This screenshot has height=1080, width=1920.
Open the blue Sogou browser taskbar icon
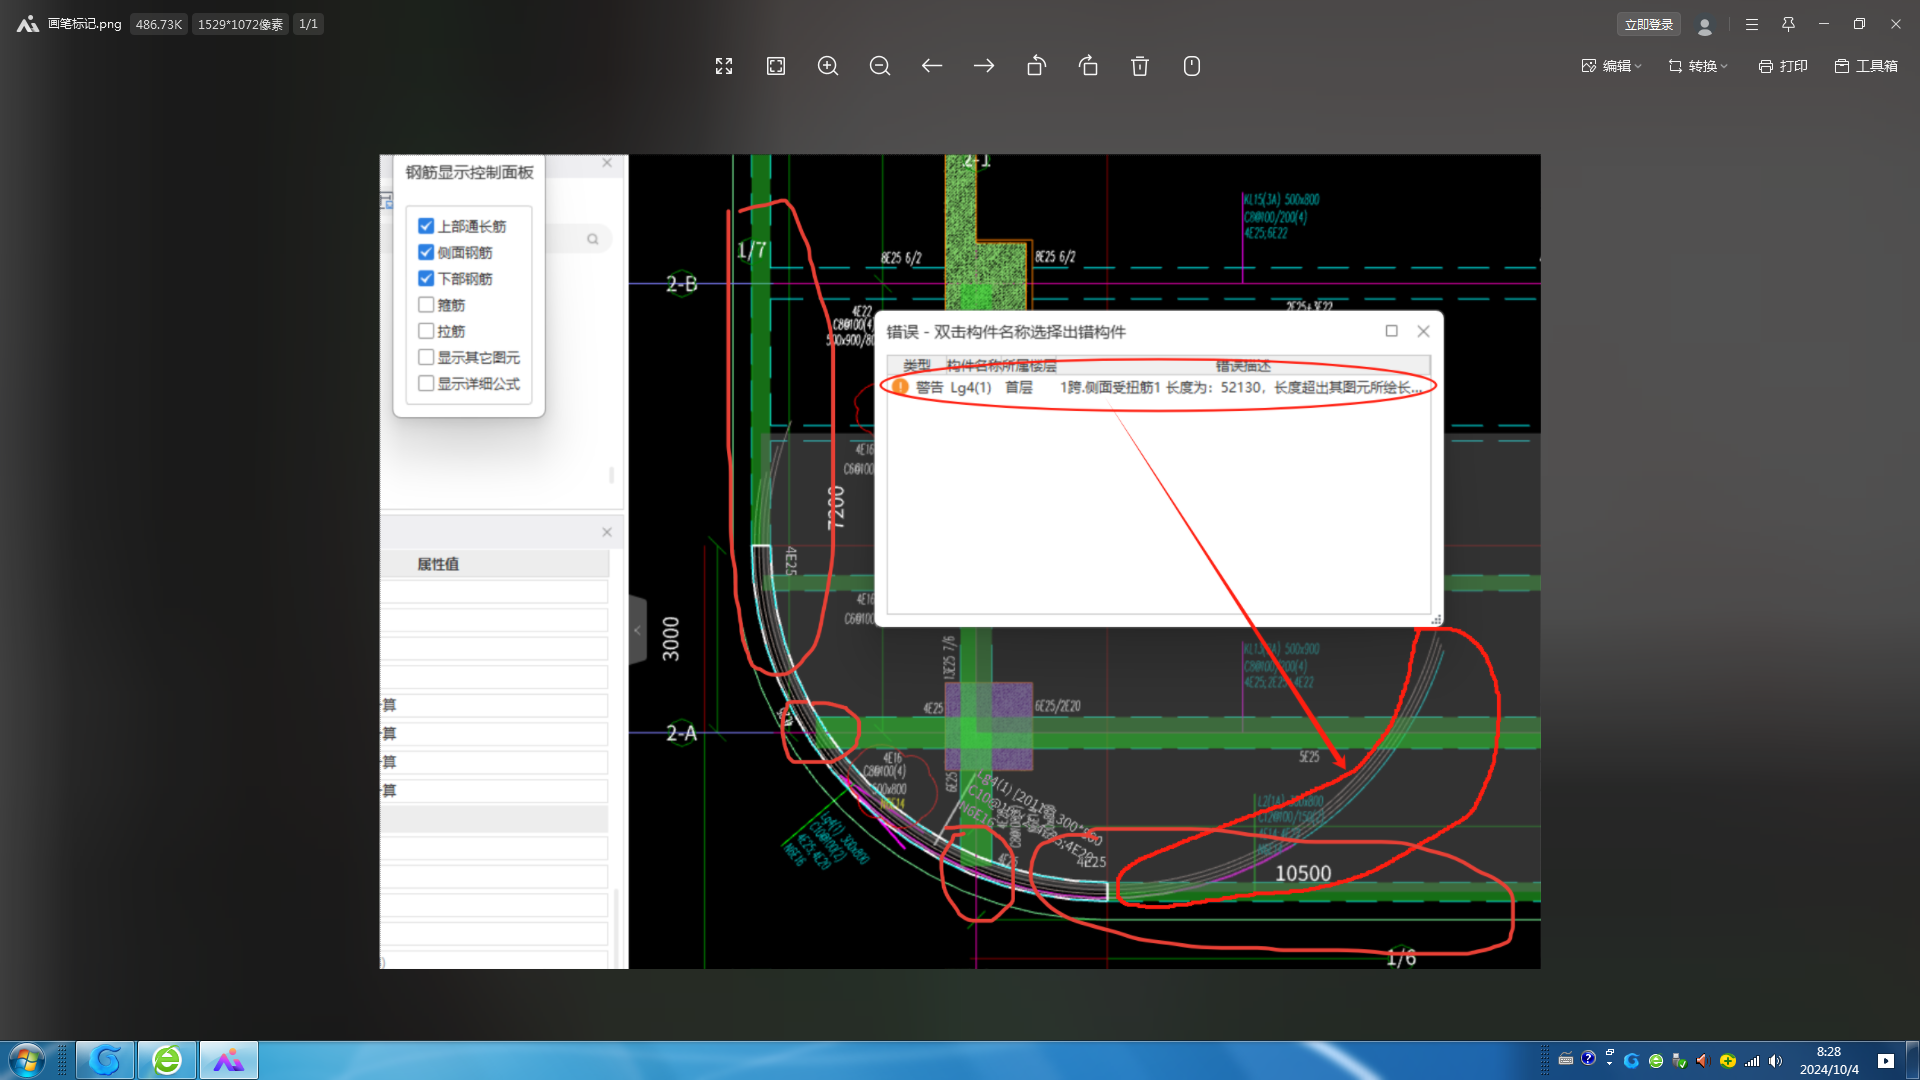coord(105,1060)
